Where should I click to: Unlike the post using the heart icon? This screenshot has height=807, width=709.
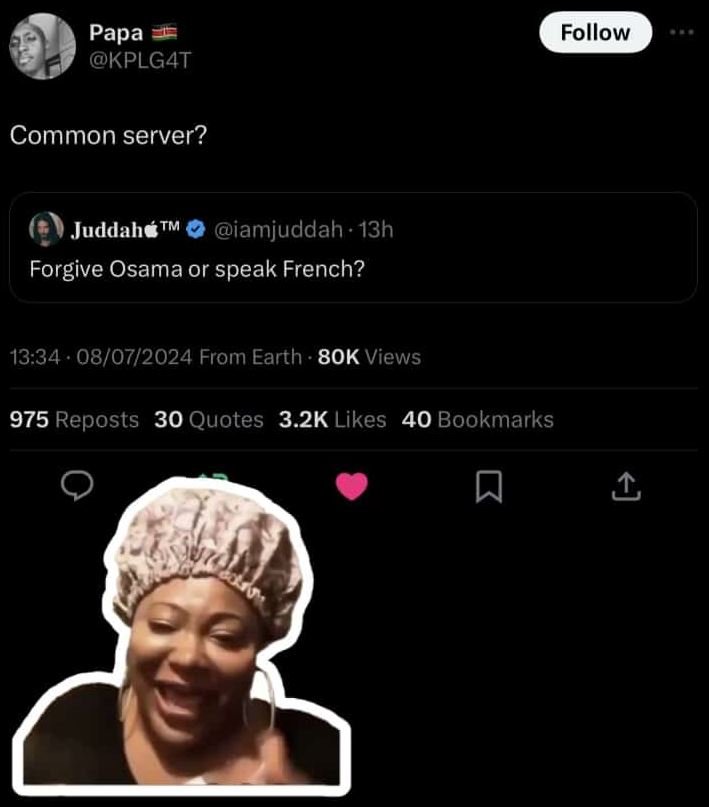(x=353, y=485)
